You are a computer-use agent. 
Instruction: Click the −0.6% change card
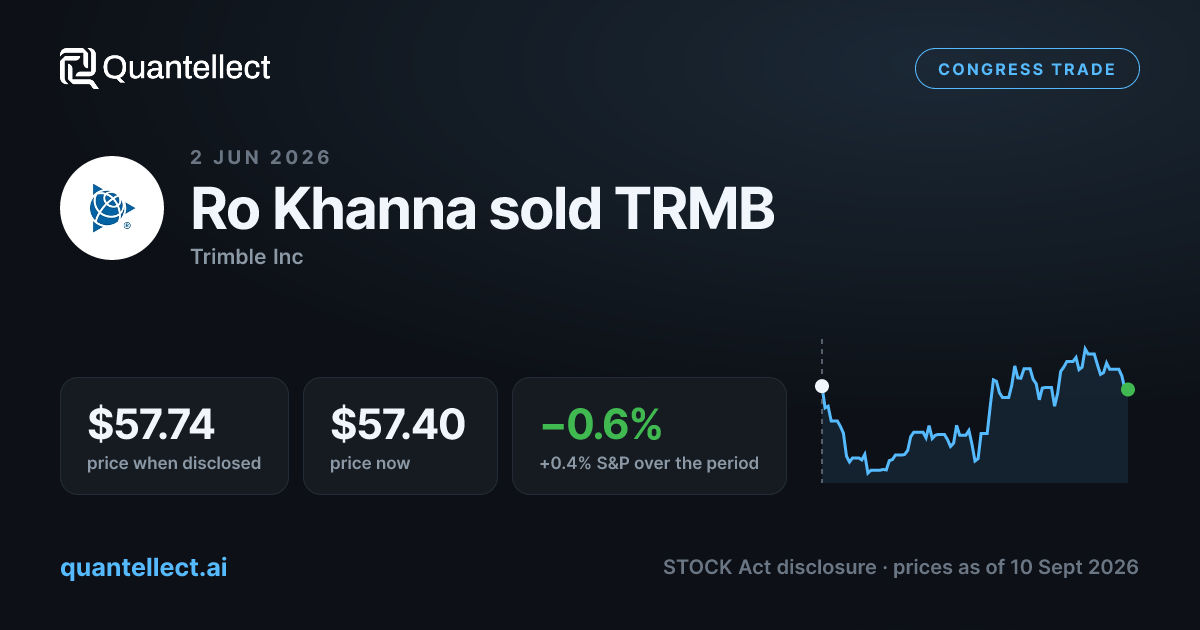pos(649,436)
